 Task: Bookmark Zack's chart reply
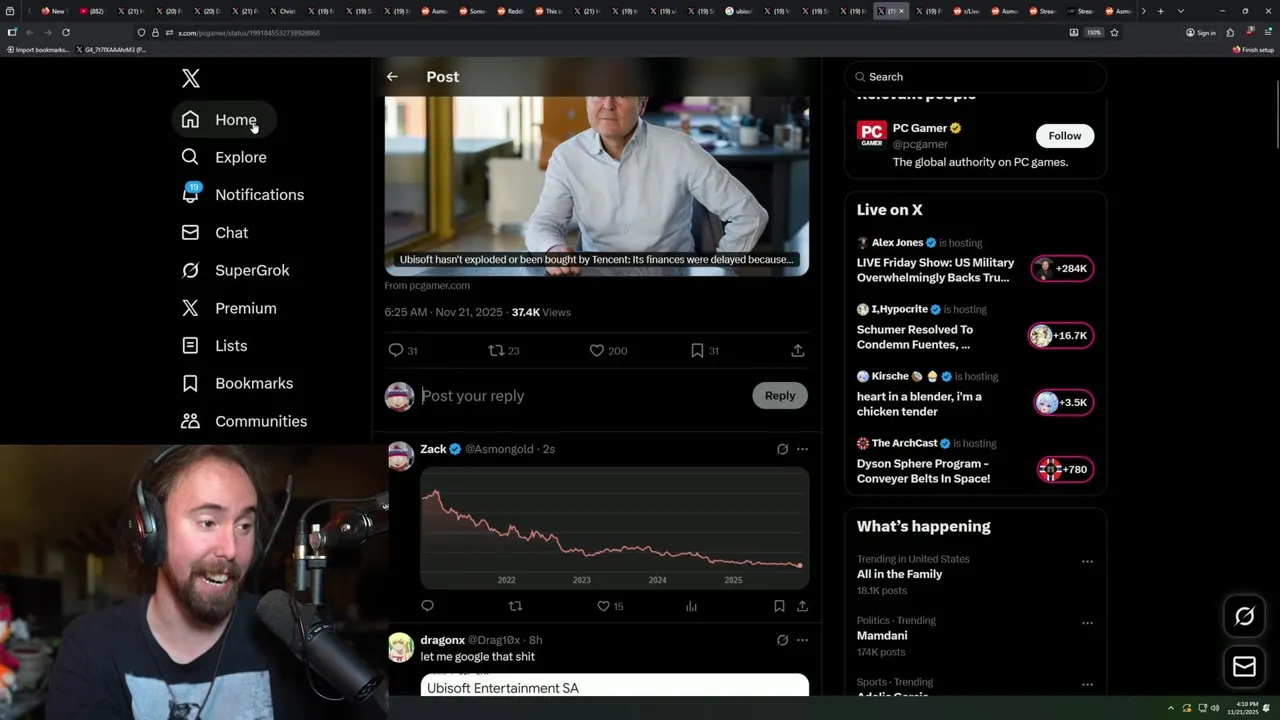[779, 606]
